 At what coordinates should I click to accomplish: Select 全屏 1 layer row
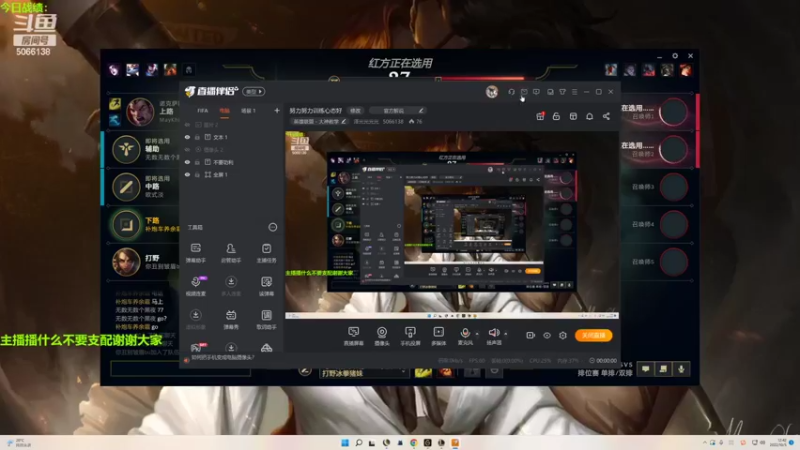tap(232, 174)
